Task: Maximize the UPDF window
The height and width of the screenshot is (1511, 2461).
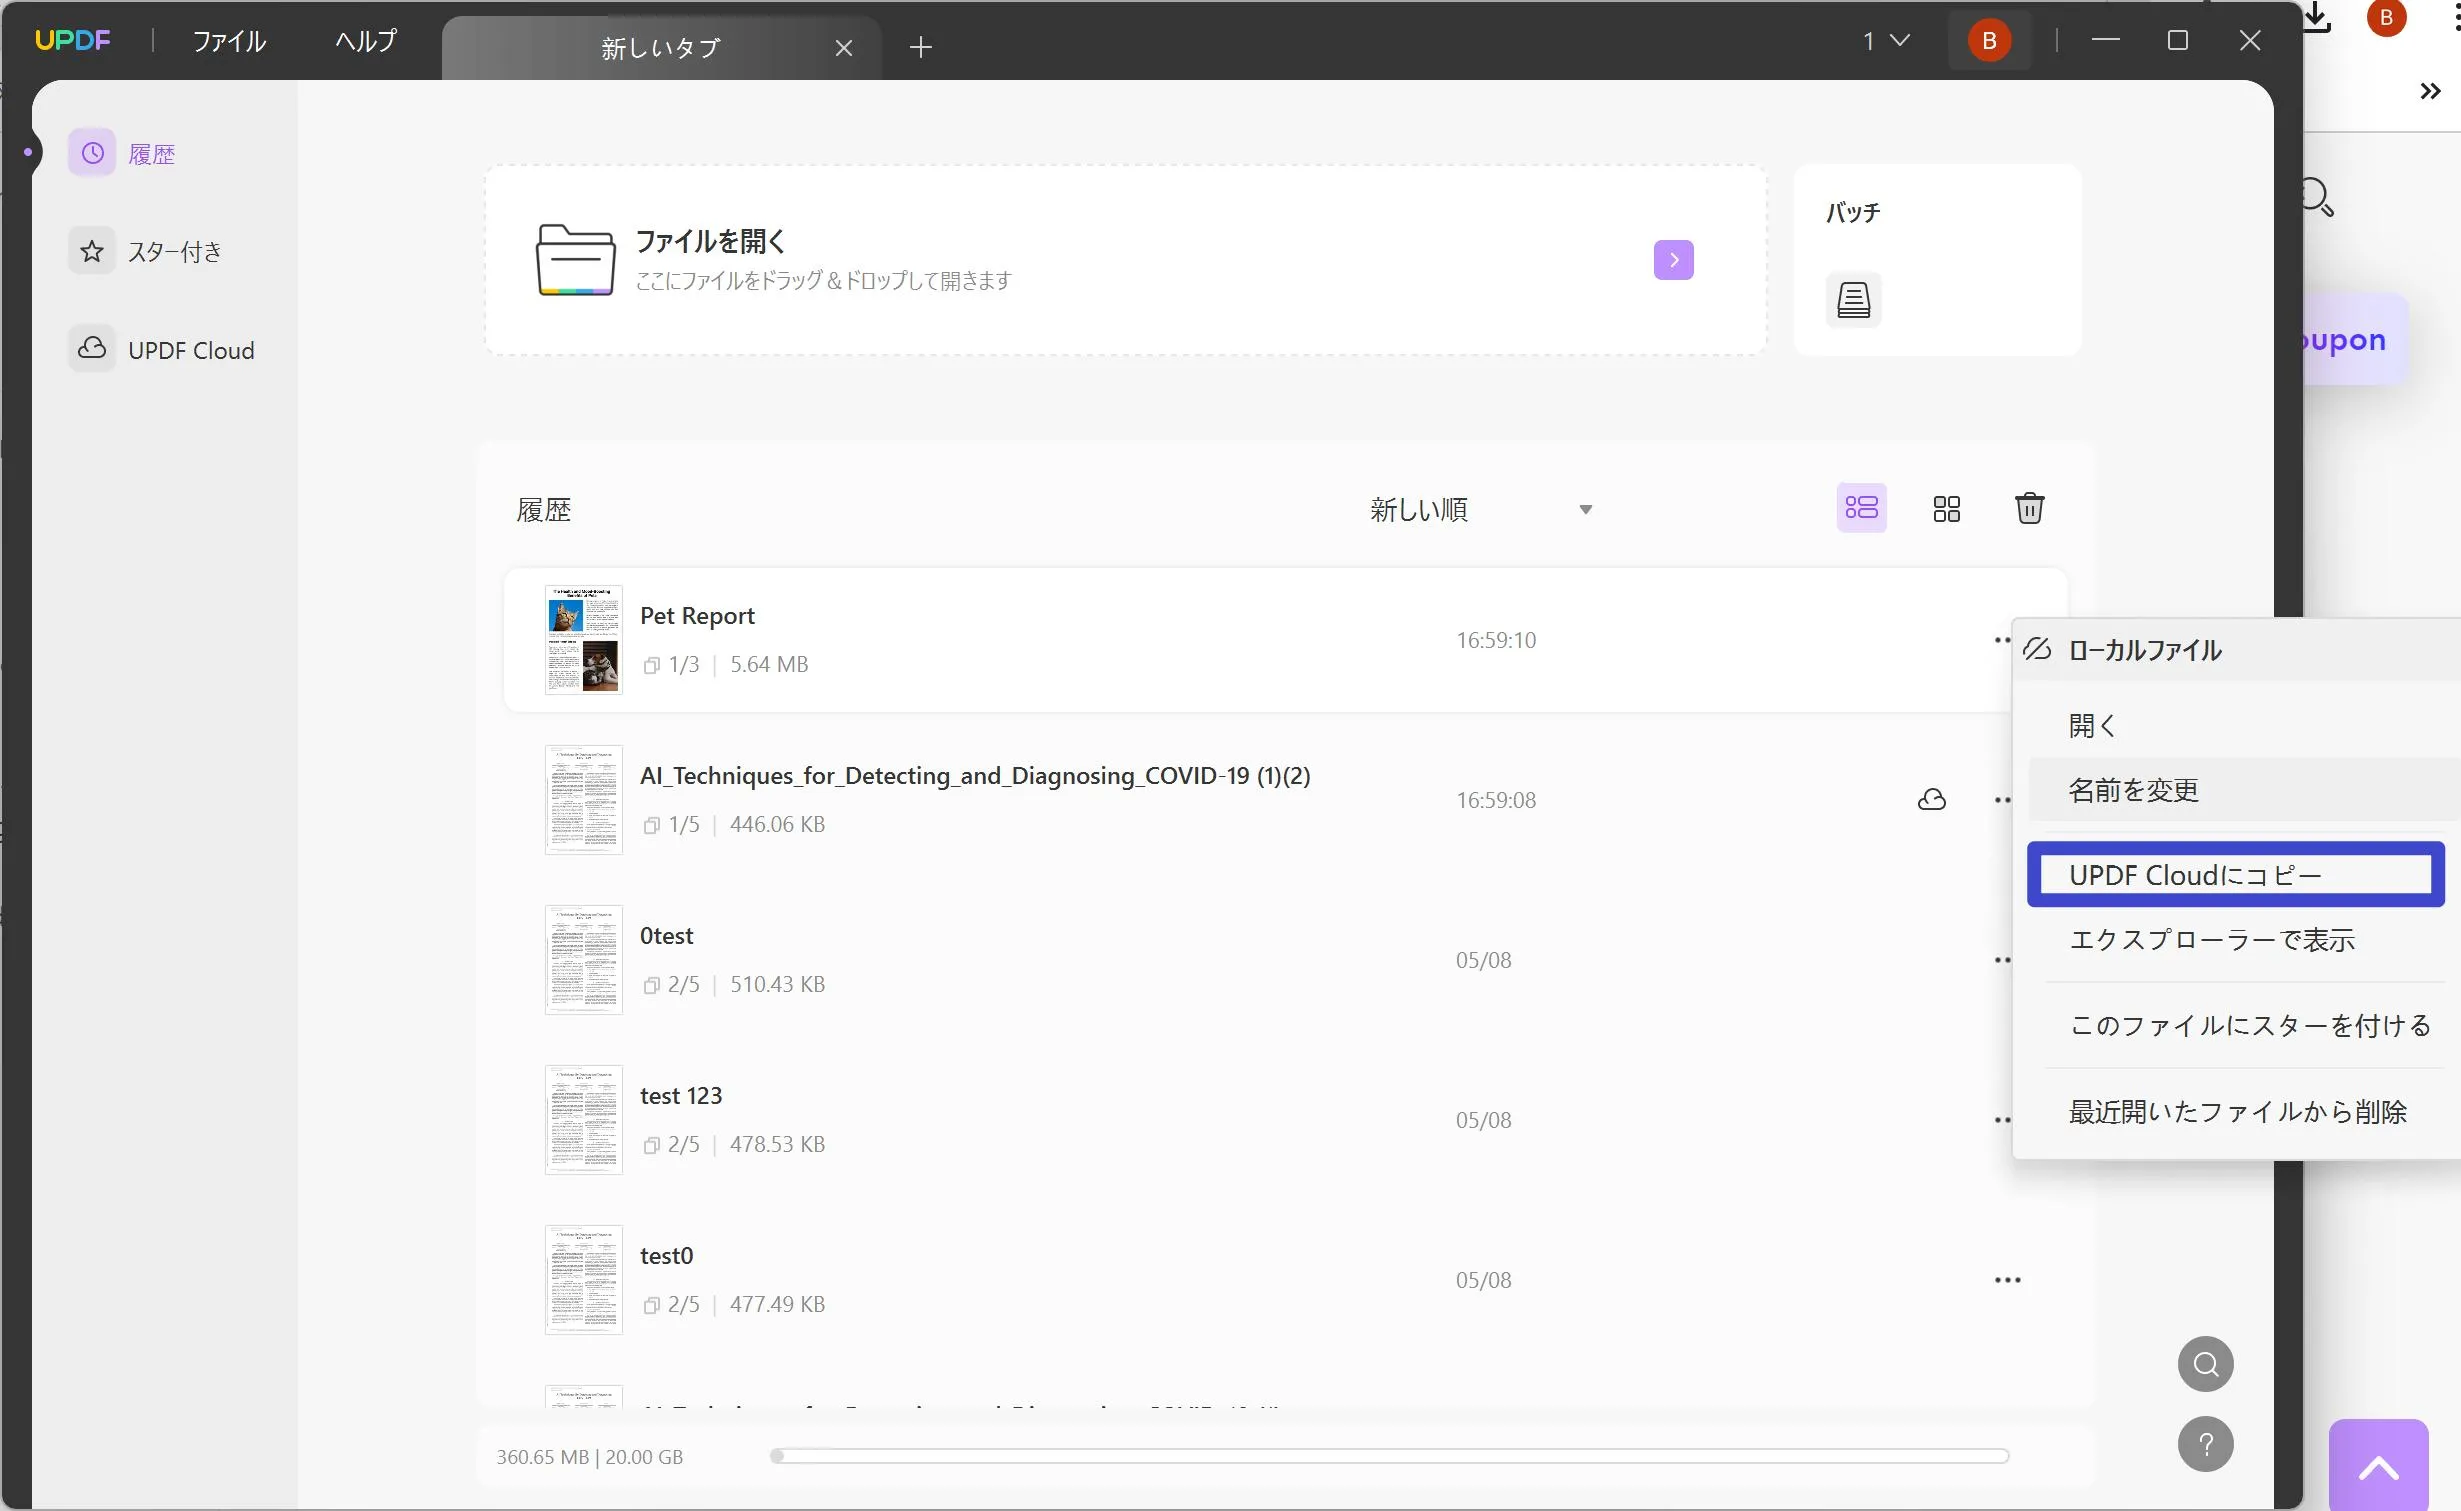Action: coord(2177,40)
